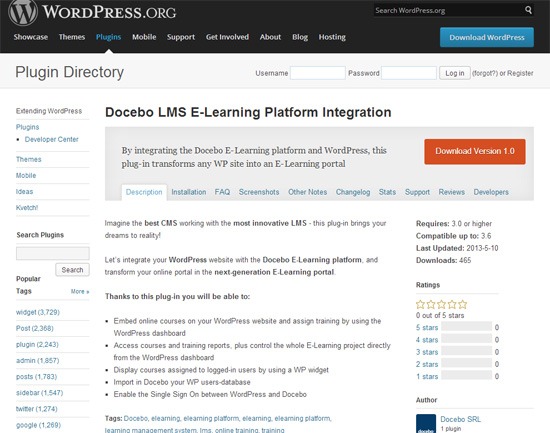Click the 3 stars rating bar
This screenshot has width=550, height=433.
(x=467, y=351)
